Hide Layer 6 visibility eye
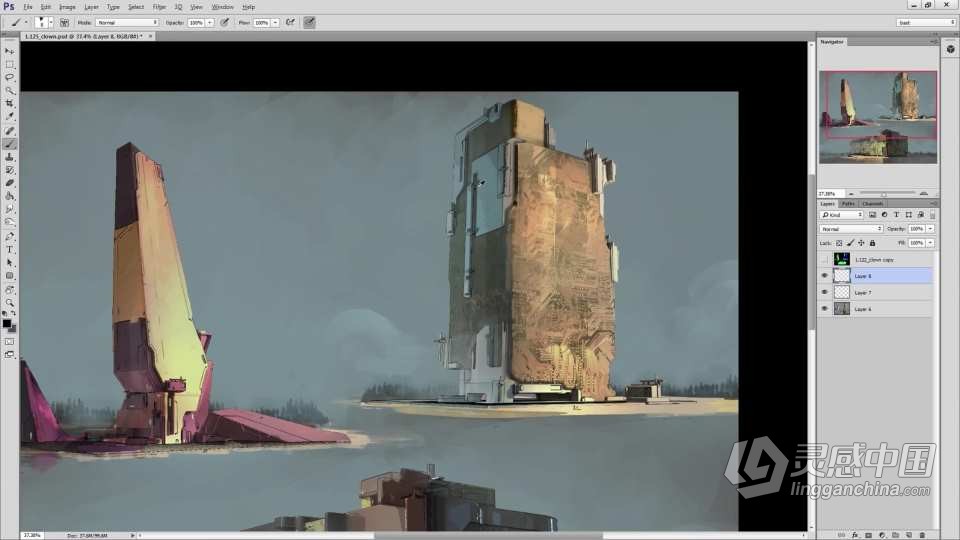Image resolution: width=960 pixels, height=540 pixels. coord(824,309)
